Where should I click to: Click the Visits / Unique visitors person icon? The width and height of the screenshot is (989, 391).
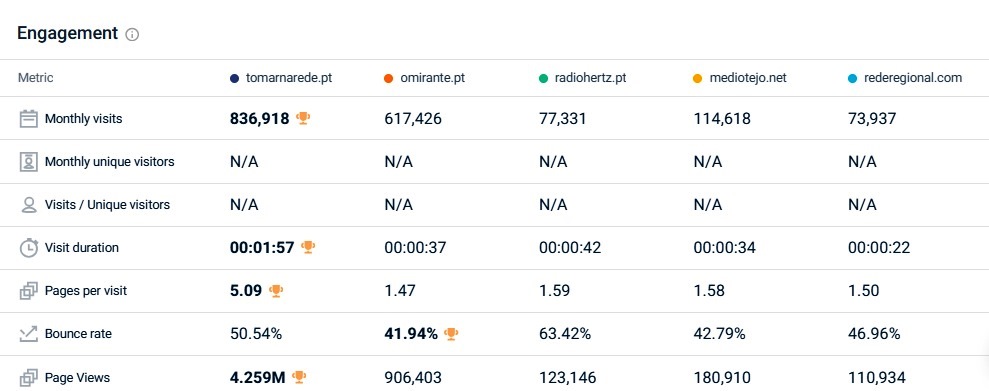point(29,205)
